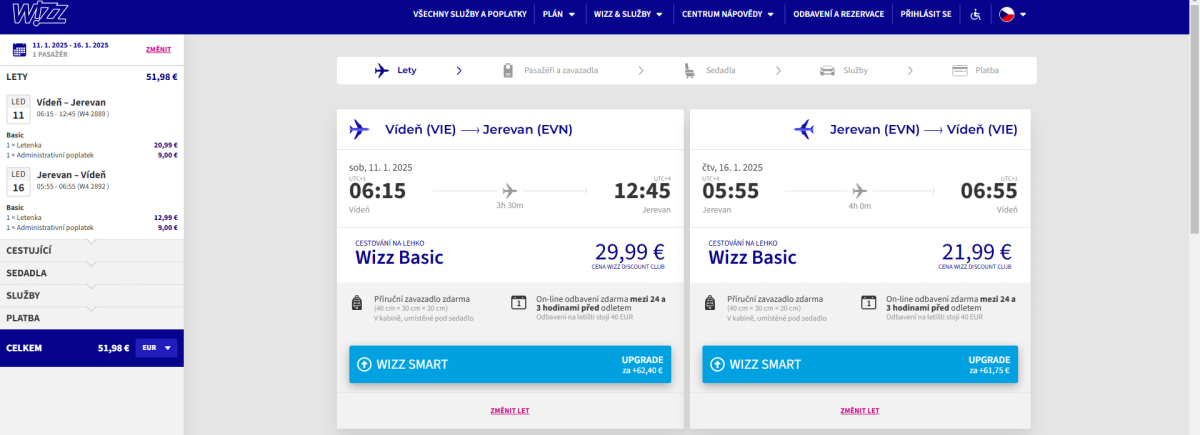Click the car icon for Služby step
The width and height of the screenshot is (1200, 435).
(x=827, y=70)
